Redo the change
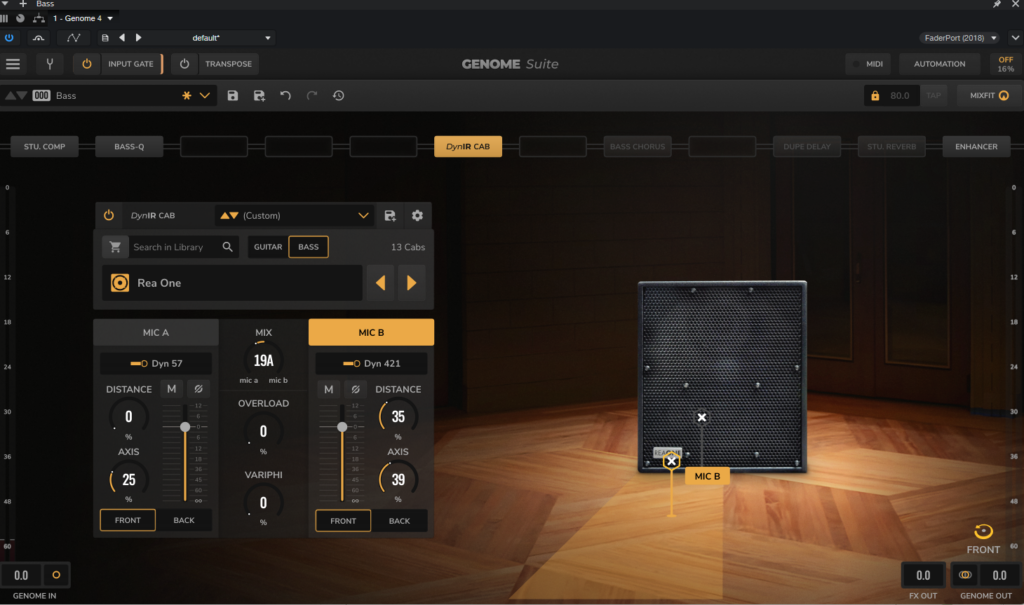The width and height of the screenshot is (1024, 605). [312, 95]
